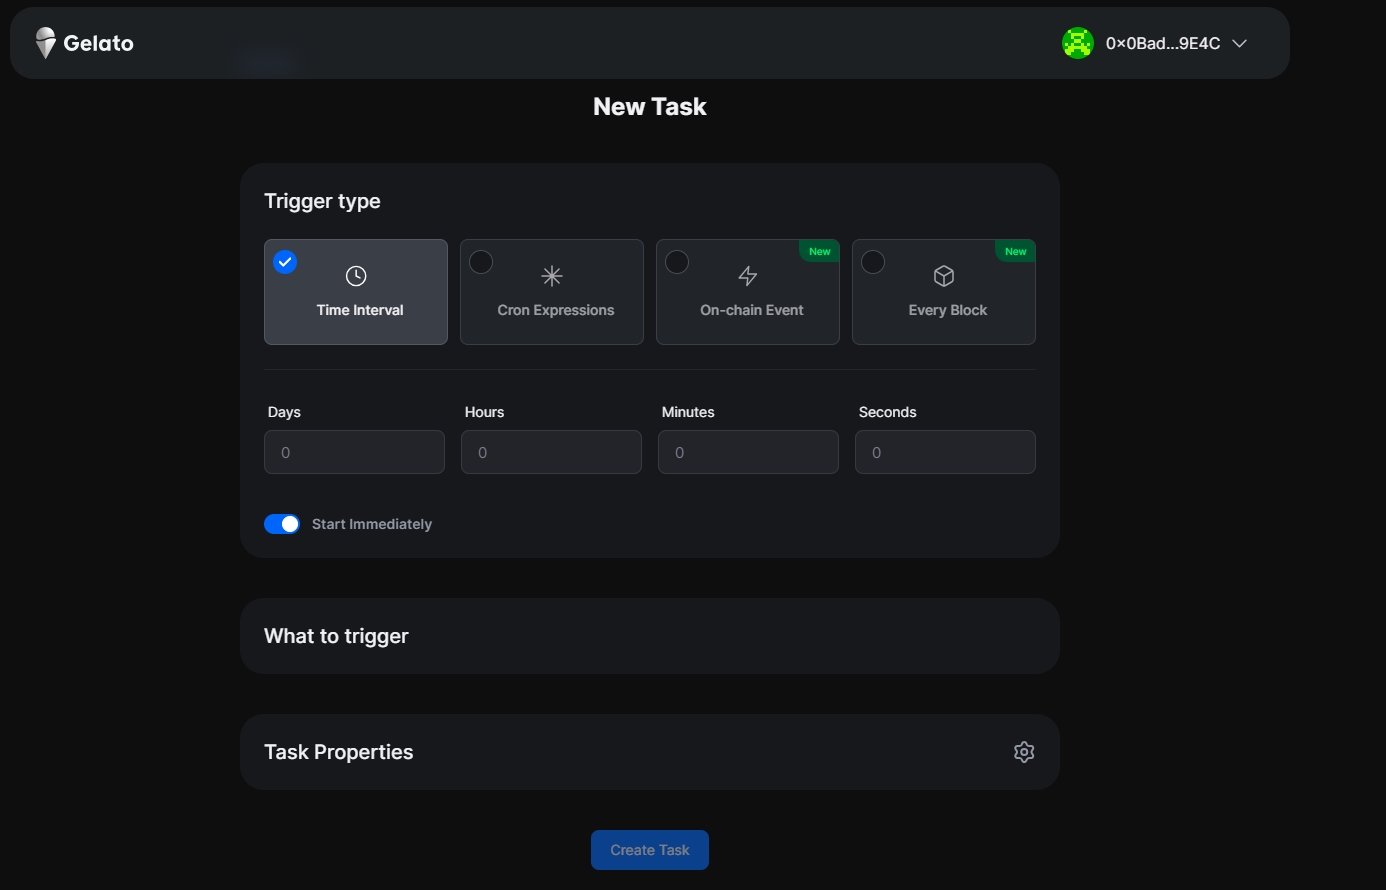Expand the What to trigger section
The width and height of the screenshot is (1386, 890).
pyautogui.click(x=336, y=636)
